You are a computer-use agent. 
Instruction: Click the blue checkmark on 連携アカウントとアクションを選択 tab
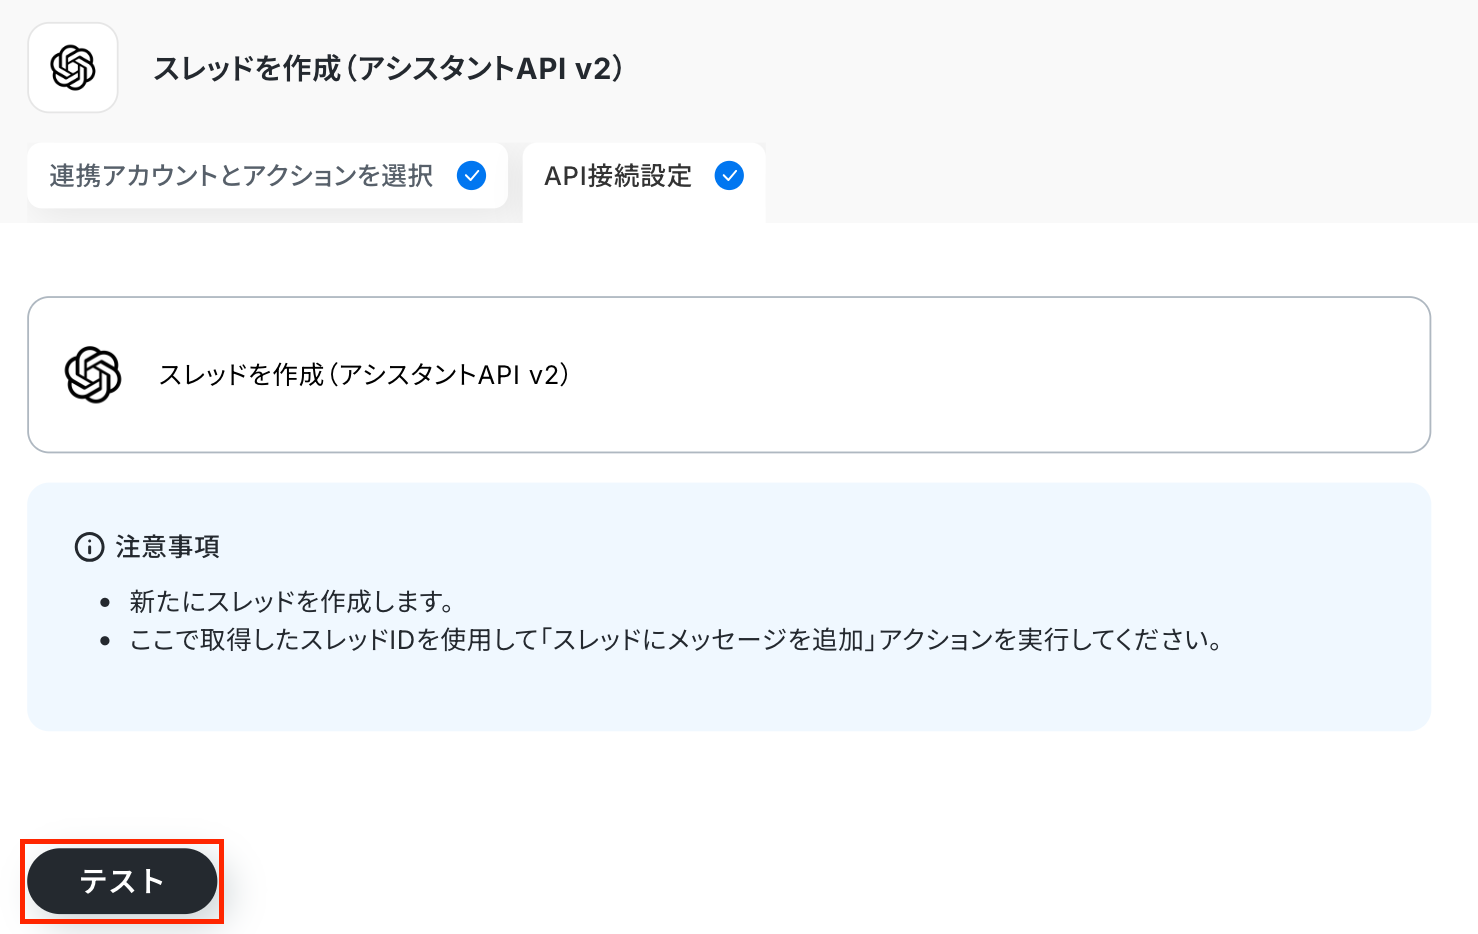471,176
